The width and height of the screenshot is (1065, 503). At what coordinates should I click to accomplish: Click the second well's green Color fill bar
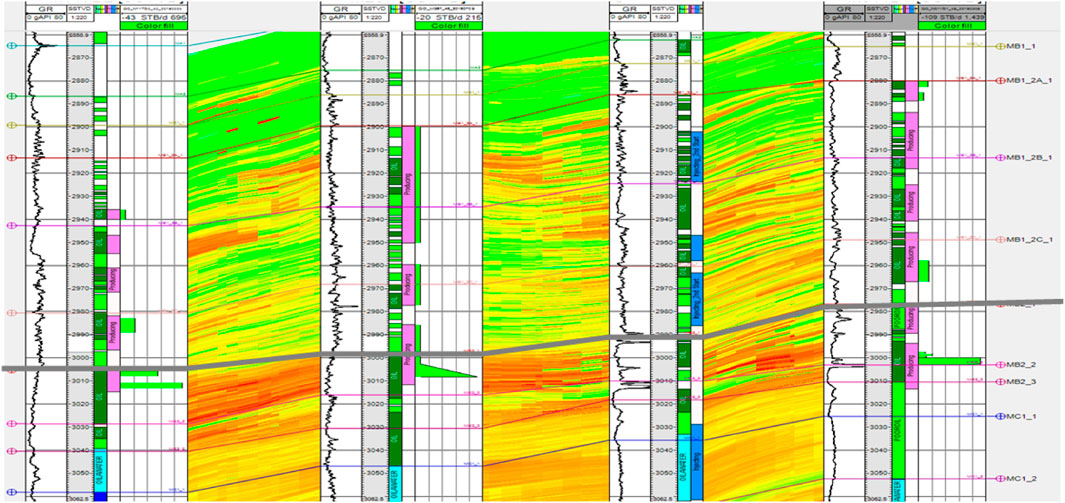[x=448, y=26]
